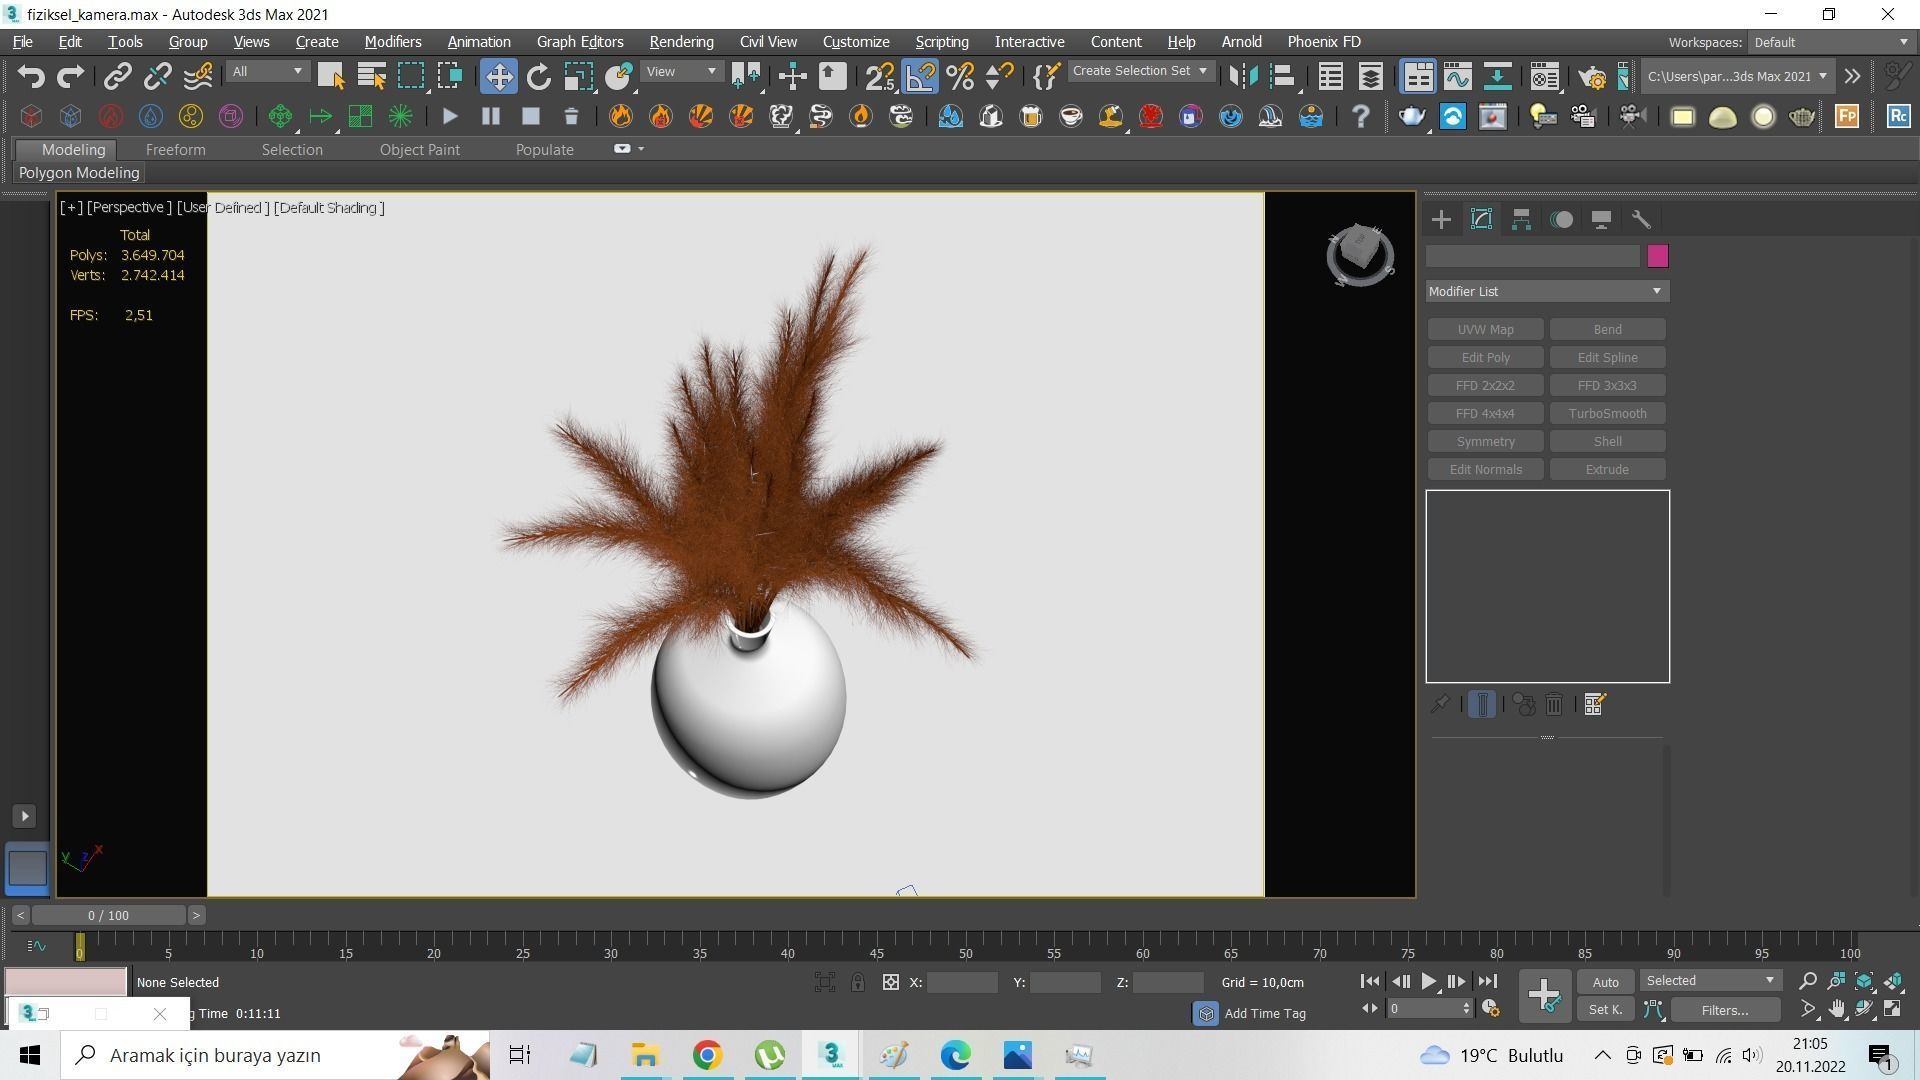Image resolution: width=1920 pixels, height=1080 pixels.
Task: Click the X coordinate input field
Action: tap(962, 982)
